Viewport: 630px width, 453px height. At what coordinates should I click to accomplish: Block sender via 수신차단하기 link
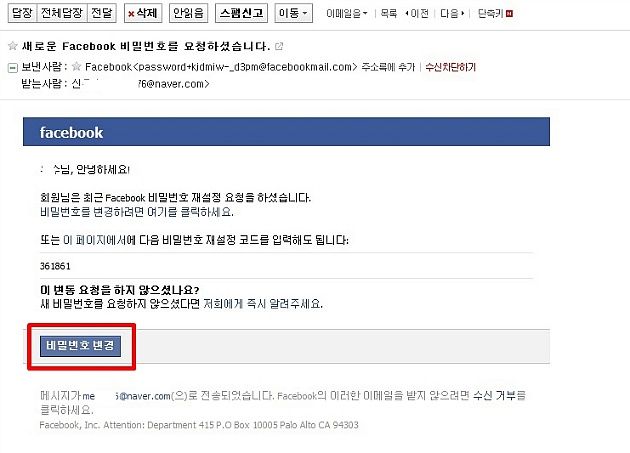(450, 67)
